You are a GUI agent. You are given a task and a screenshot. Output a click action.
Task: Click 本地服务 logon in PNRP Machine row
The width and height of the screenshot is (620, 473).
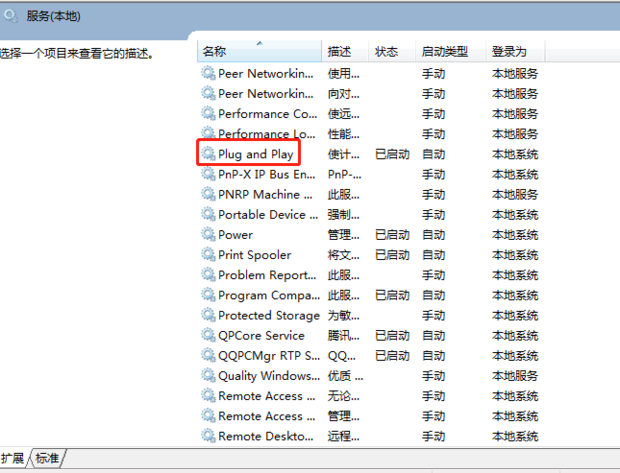coord(515,194)
